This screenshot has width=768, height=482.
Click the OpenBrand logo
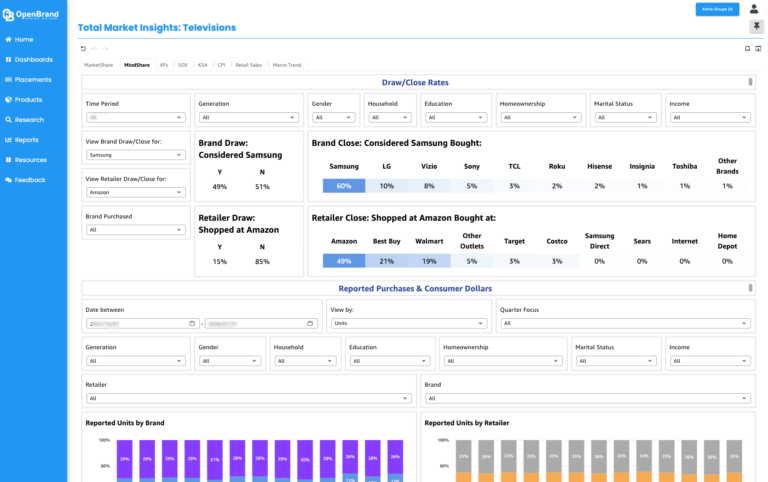31,15
